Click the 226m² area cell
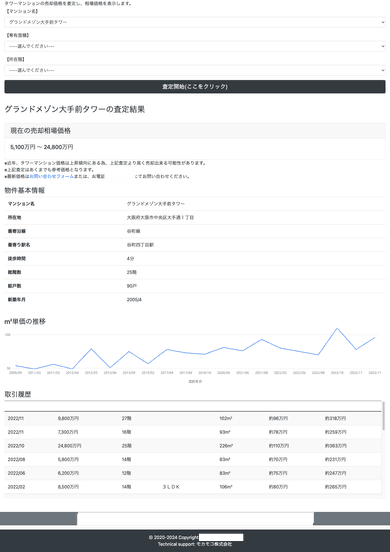This screenshot has width=390, height=552. pos(226,446)
